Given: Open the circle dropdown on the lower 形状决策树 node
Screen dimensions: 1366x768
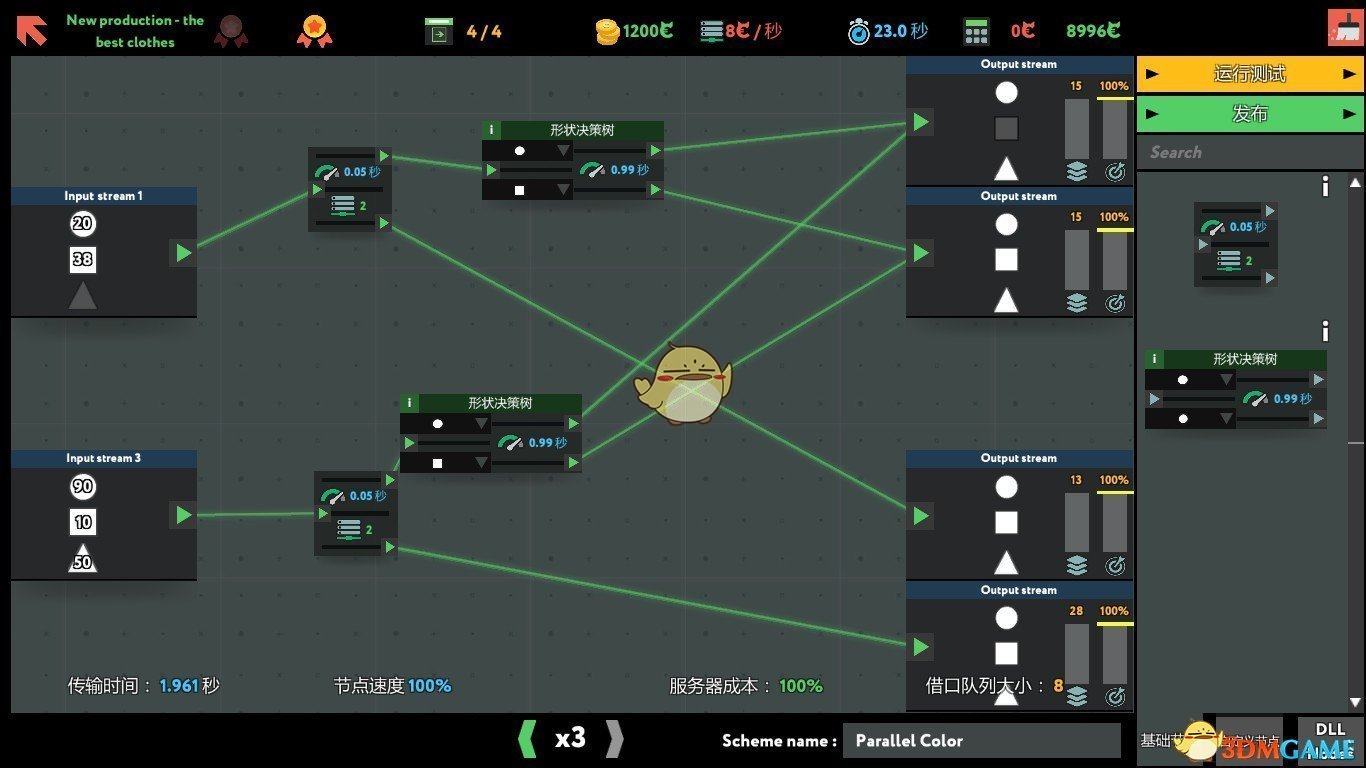Looking at the screenshot, I should [445, 423].
